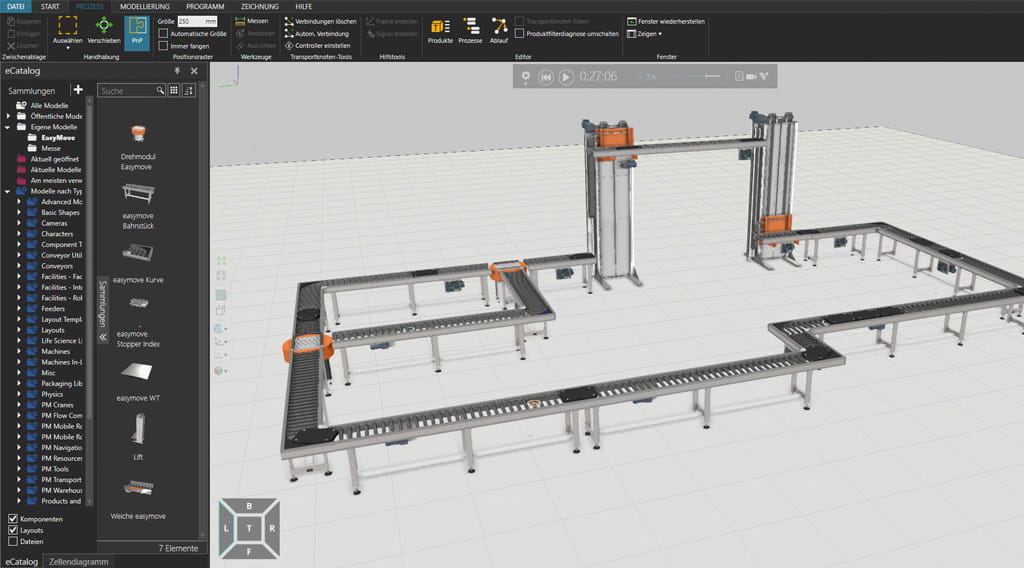Adjust the simulation speed slider
The width and height of the screenshot is (1024, 568).
(x=706, y=76)
